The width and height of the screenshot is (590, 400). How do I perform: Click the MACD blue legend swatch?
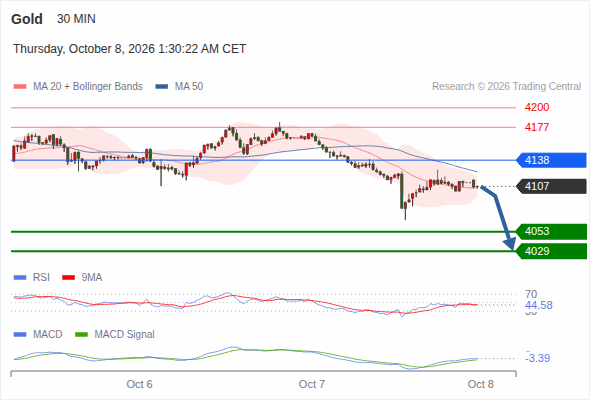click(x=20, y=335)
